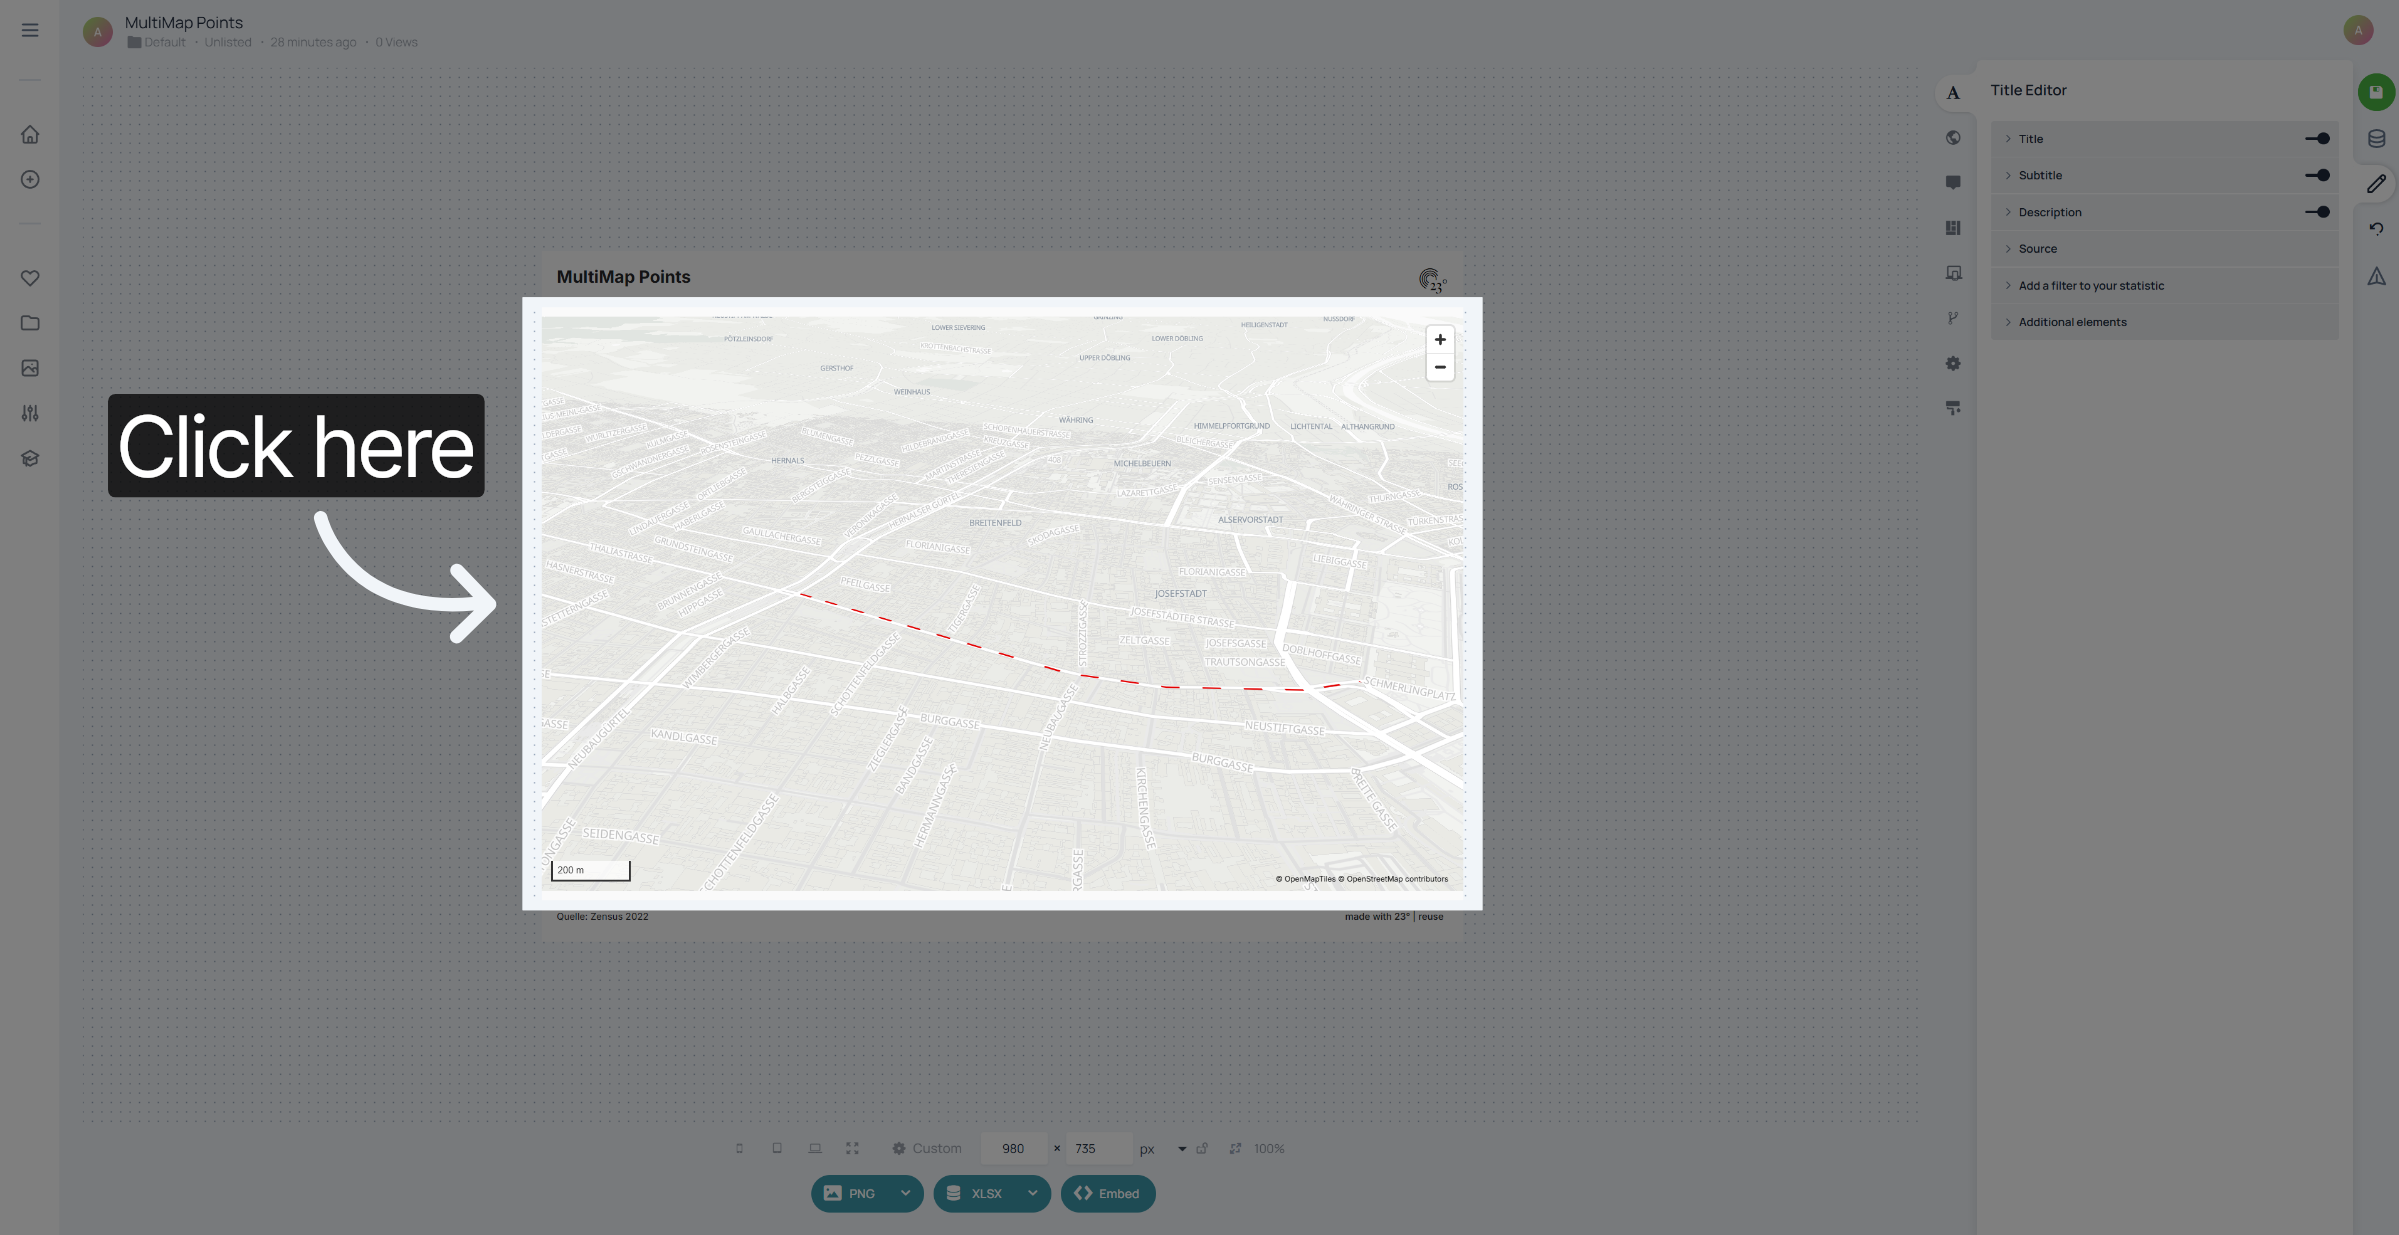
Task: Open the academy graduation cap icon
Action: [x=30, y=458]
